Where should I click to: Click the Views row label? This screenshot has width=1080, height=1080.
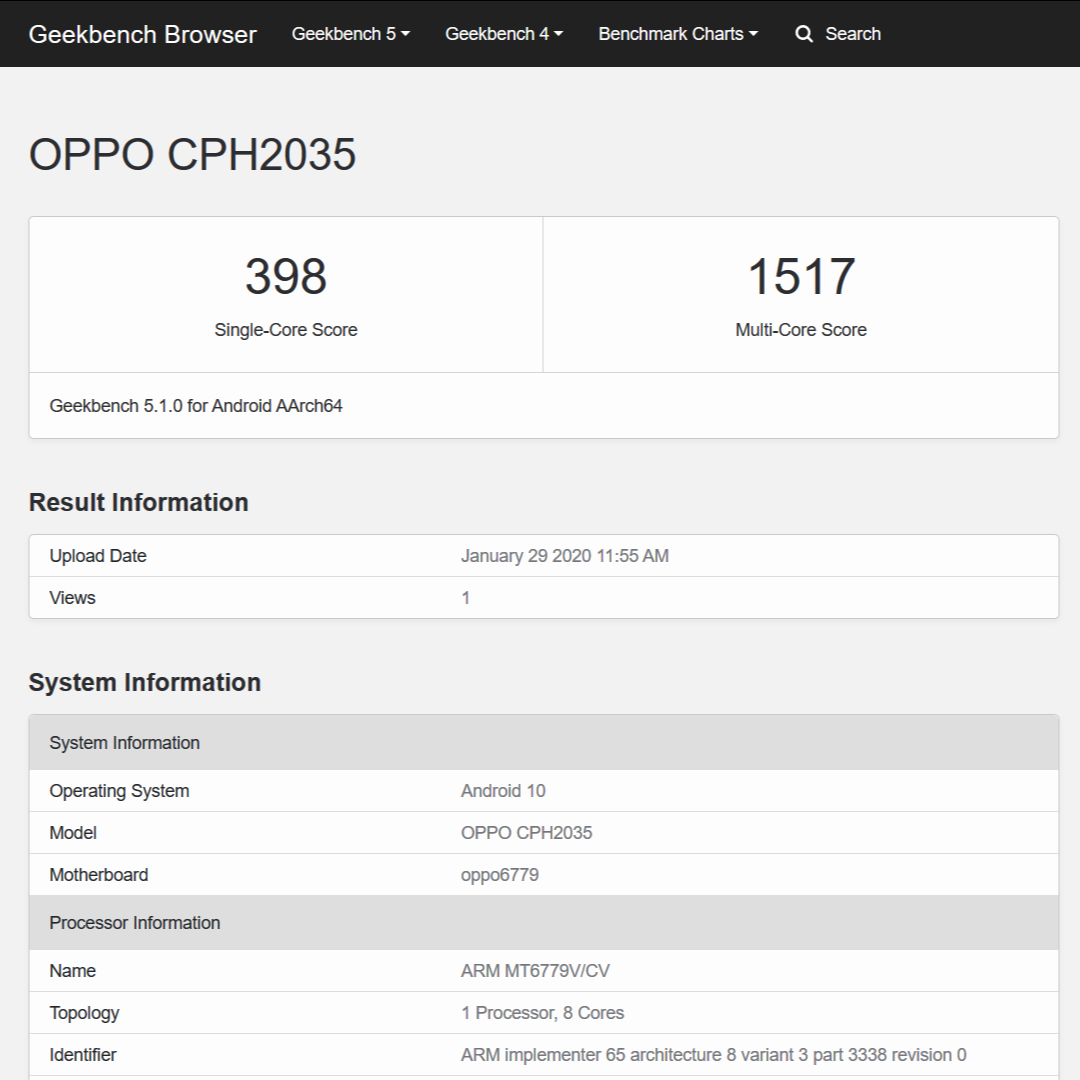[x=72, y=598]
